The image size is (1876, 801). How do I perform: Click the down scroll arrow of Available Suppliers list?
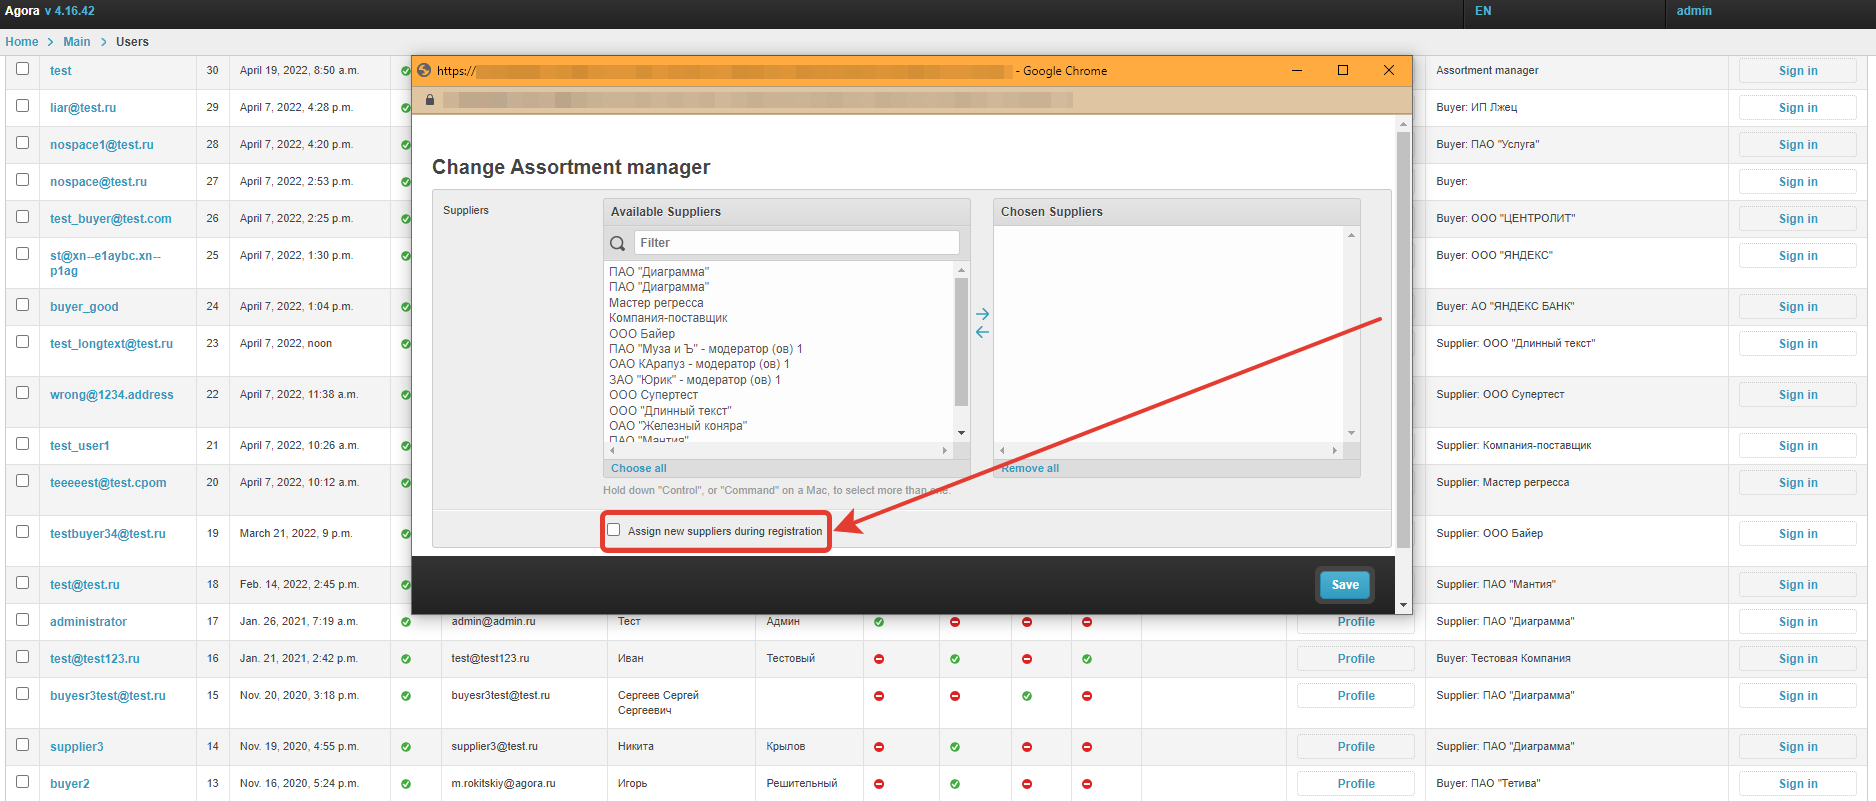(961, 433)
